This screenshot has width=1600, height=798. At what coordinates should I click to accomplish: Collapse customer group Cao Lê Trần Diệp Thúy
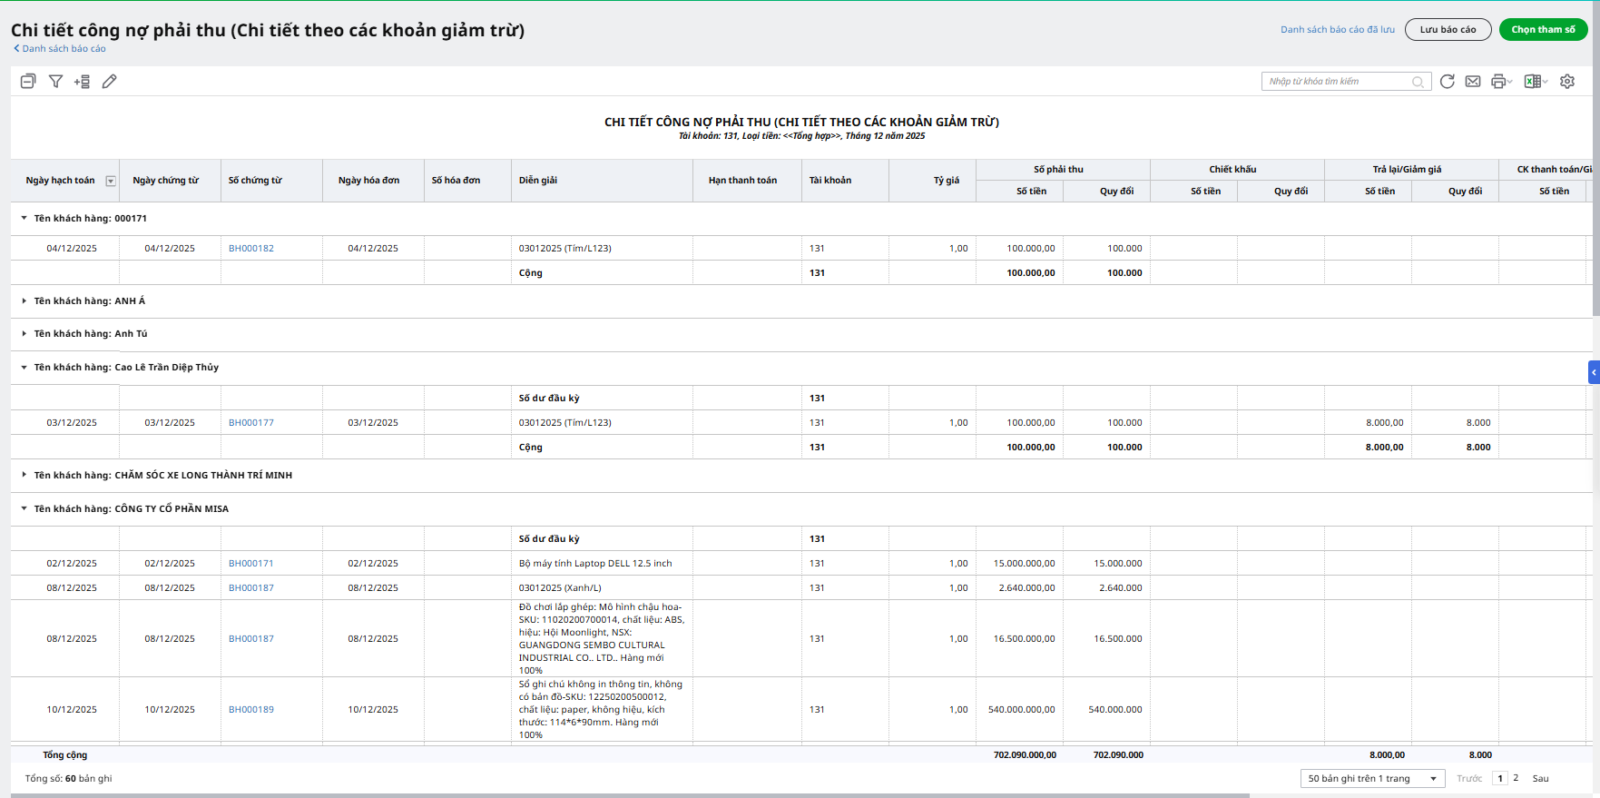point(24,367)
